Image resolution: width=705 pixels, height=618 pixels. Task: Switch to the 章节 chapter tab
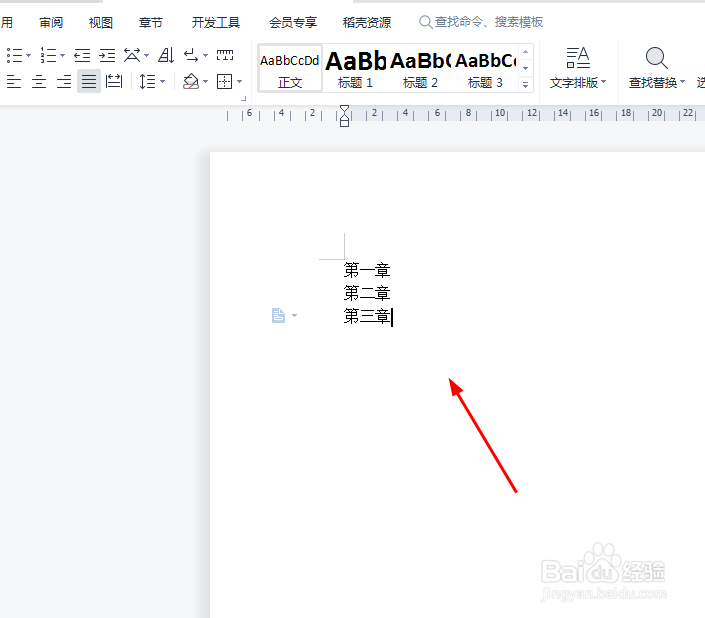pyautogui.click(x=151, y=22)
